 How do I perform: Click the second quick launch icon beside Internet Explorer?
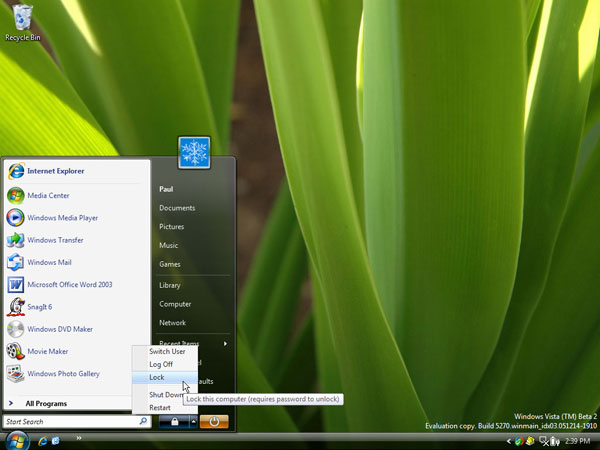point(55,441)
